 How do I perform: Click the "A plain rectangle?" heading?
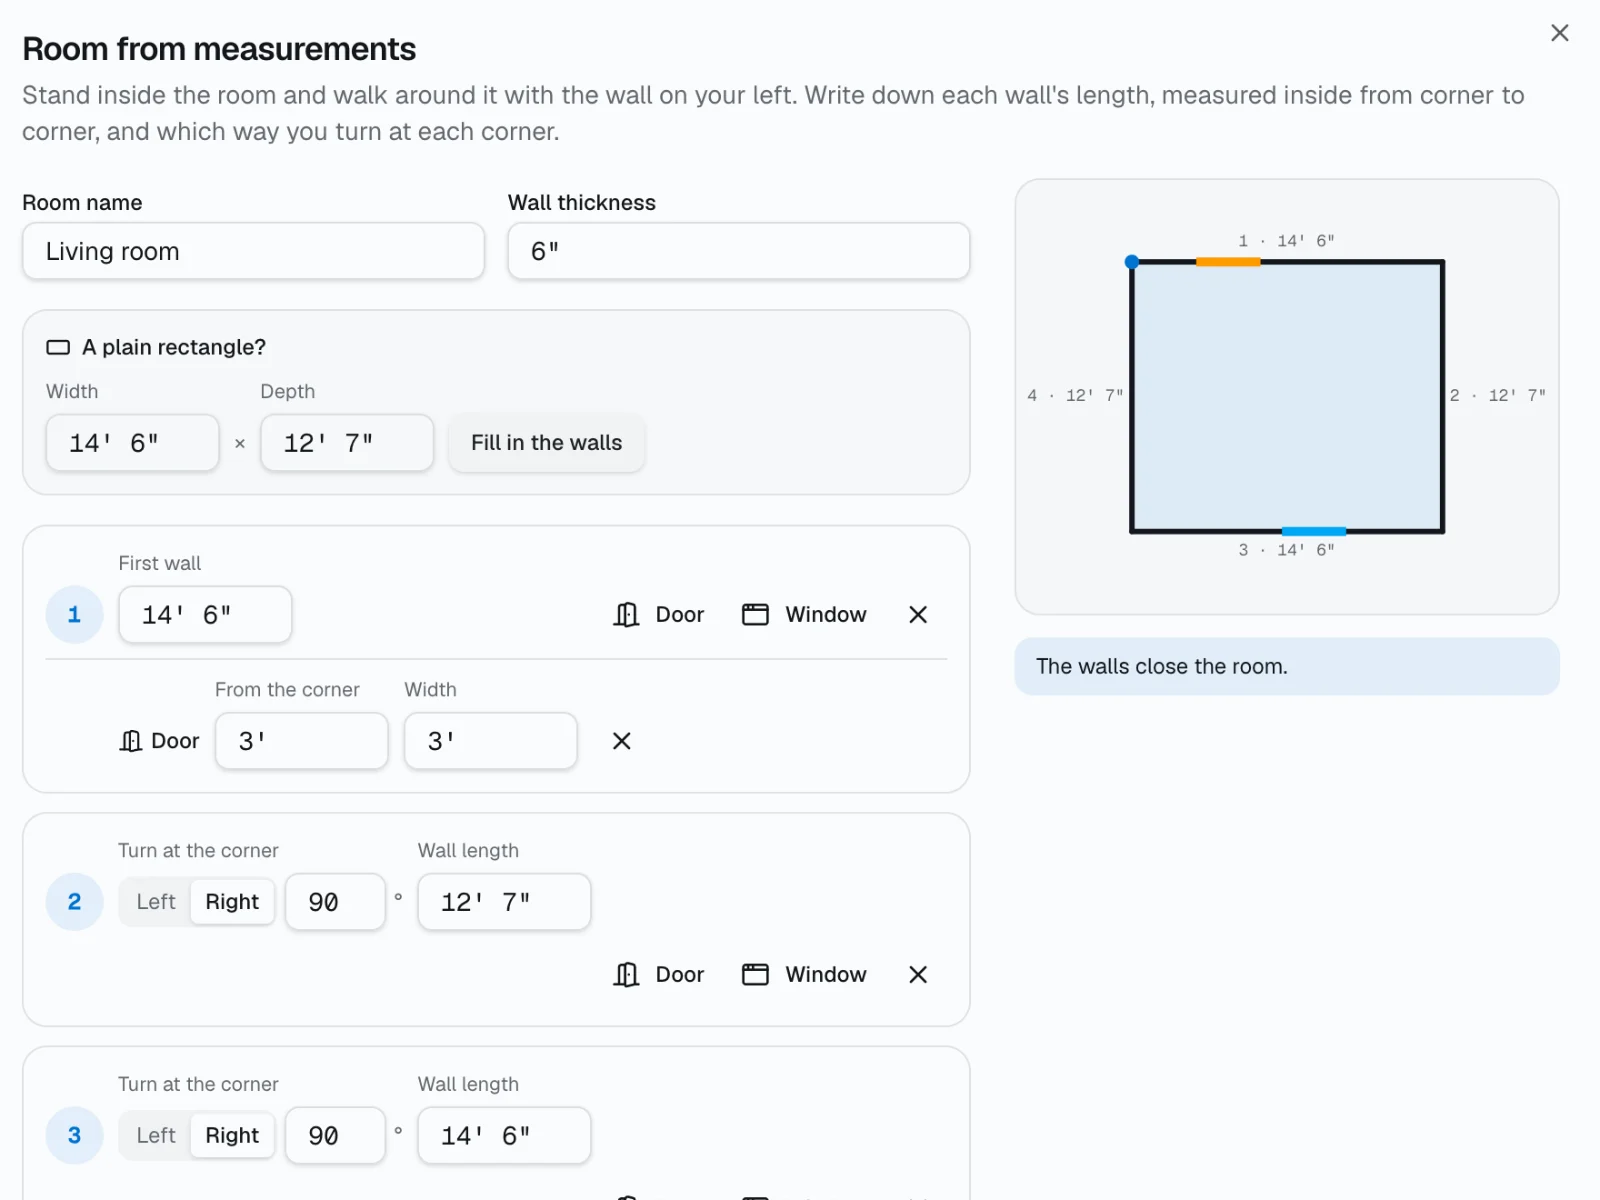pyautogui.click(x=174, y=347)
